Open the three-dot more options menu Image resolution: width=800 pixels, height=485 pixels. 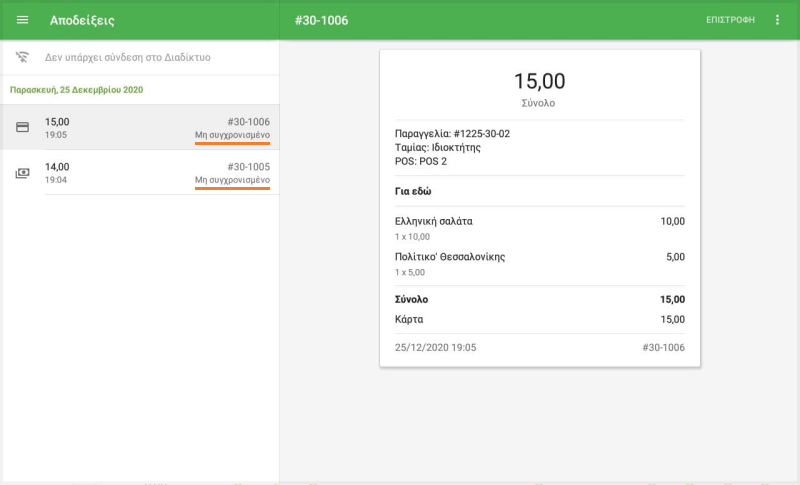tap(778, 20)
